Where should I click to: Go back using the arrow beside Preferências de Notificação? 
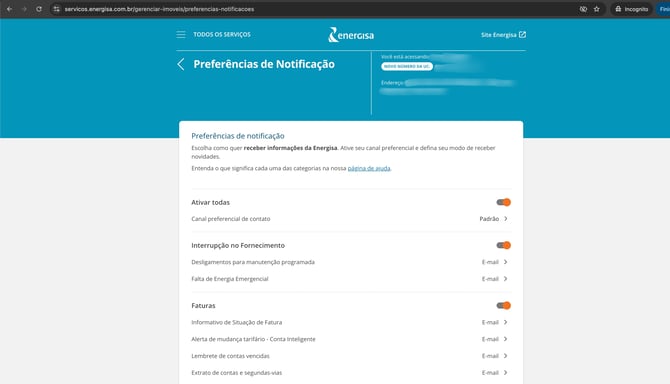[x=181, y=64]
